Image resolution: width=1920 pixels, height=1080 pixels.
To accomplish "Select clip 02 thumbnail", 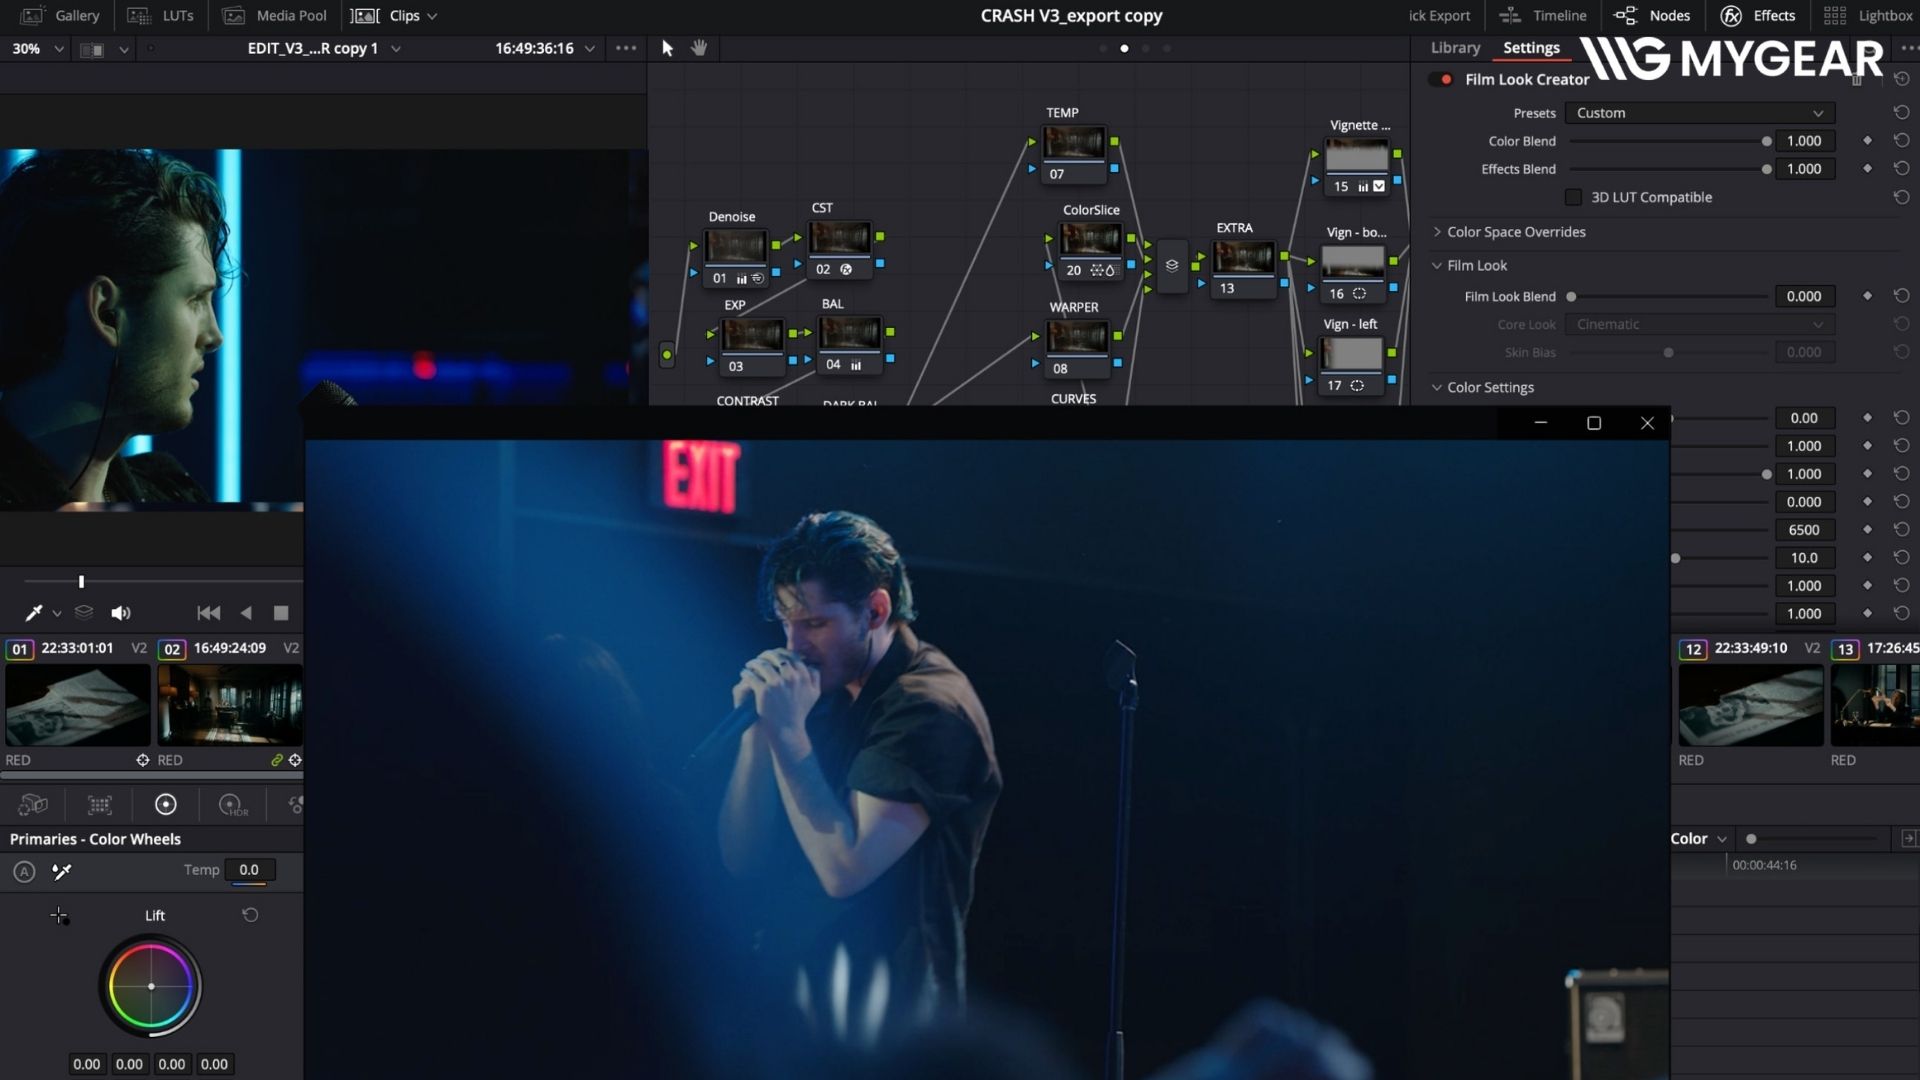I will coord(229,705).
